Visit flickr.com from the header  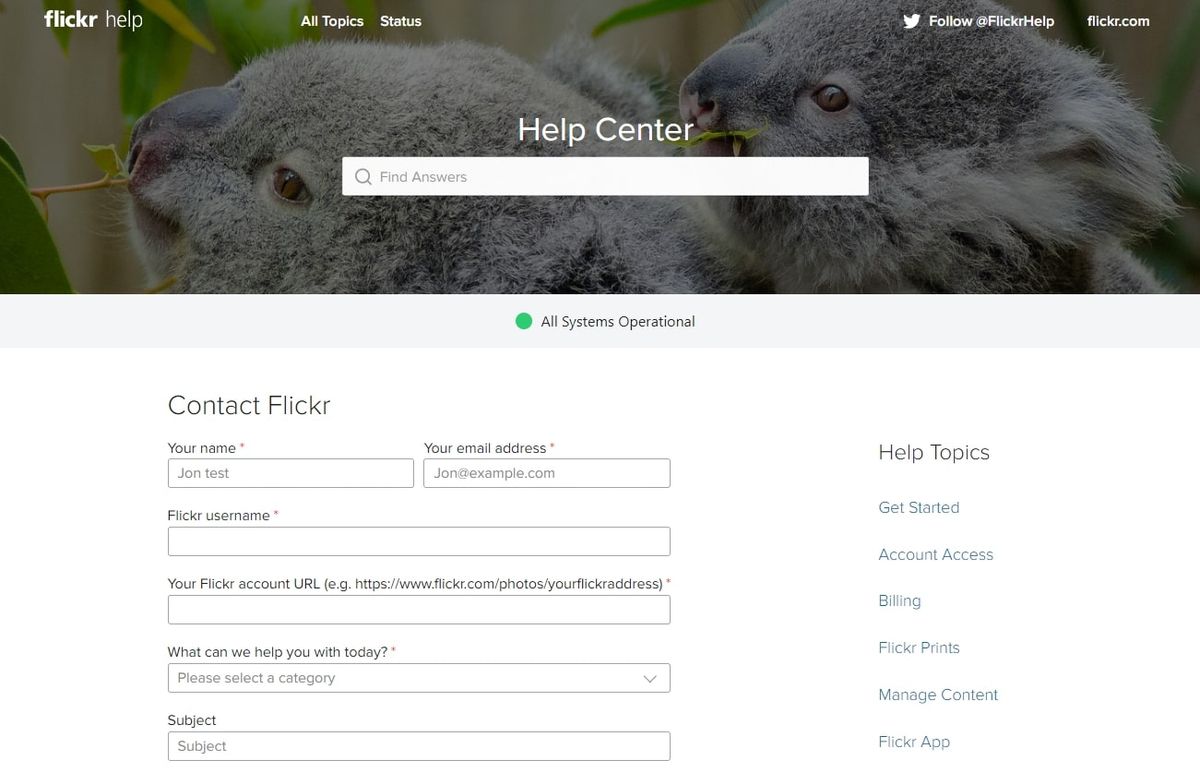[1119, 20]
